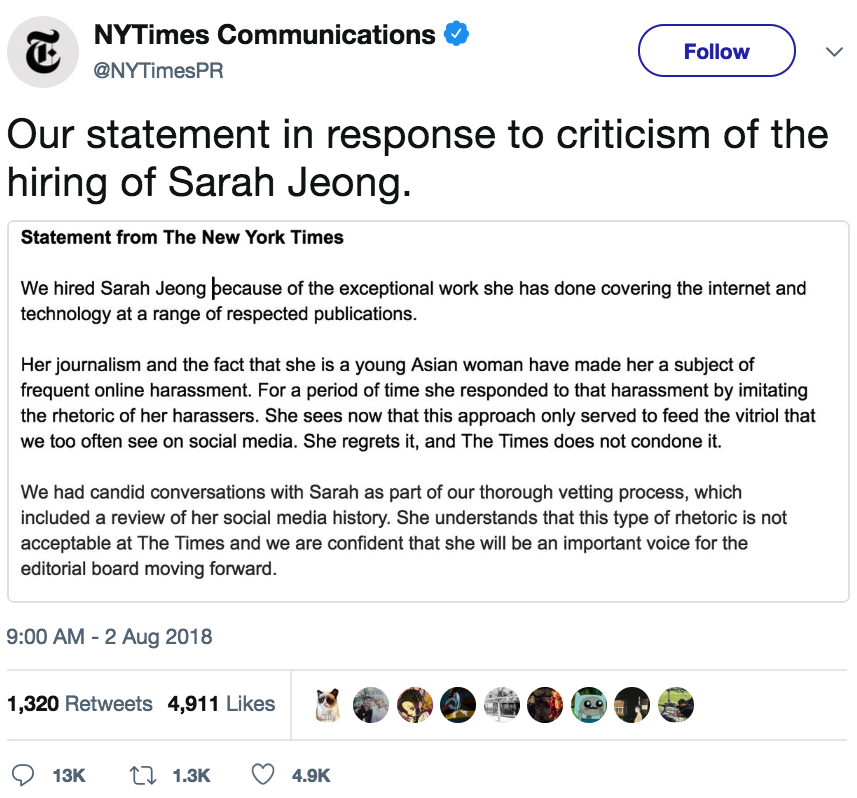857x798 pixels.
Task: Click the blue verified badge
Action: pos(456,35)
